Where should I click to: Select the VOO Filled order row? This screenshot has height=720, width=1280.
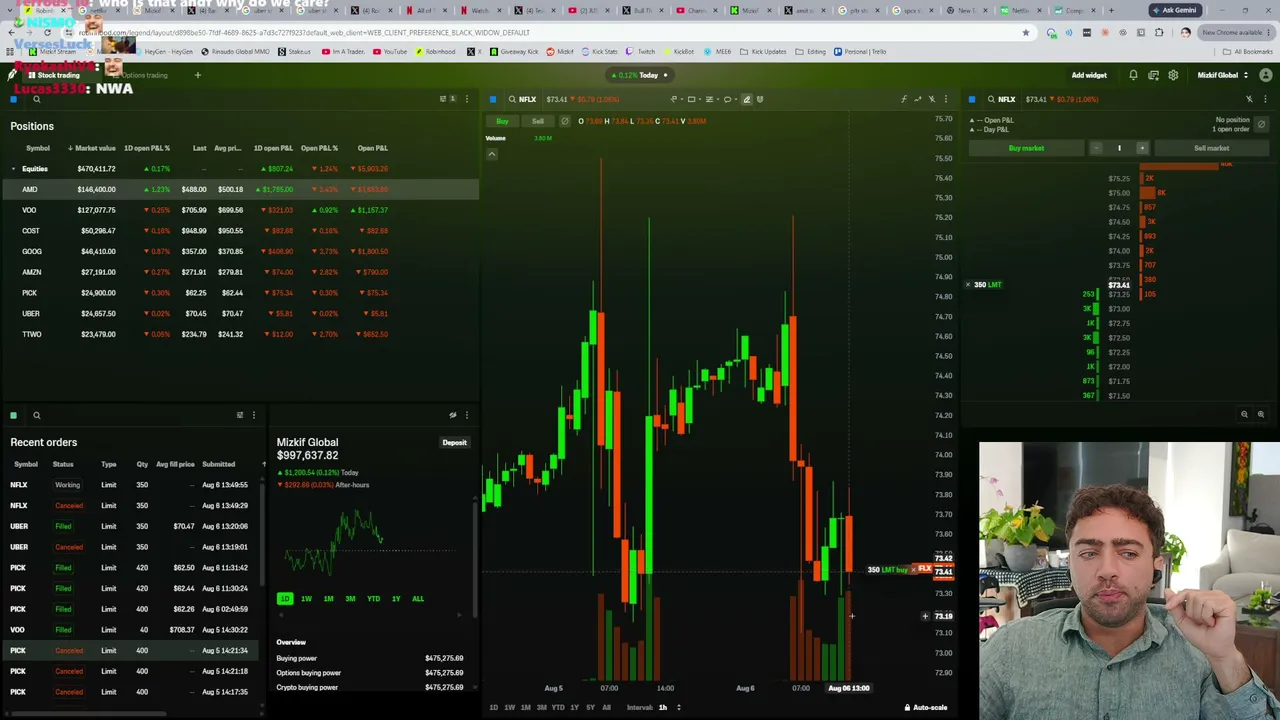pos(132,630)
